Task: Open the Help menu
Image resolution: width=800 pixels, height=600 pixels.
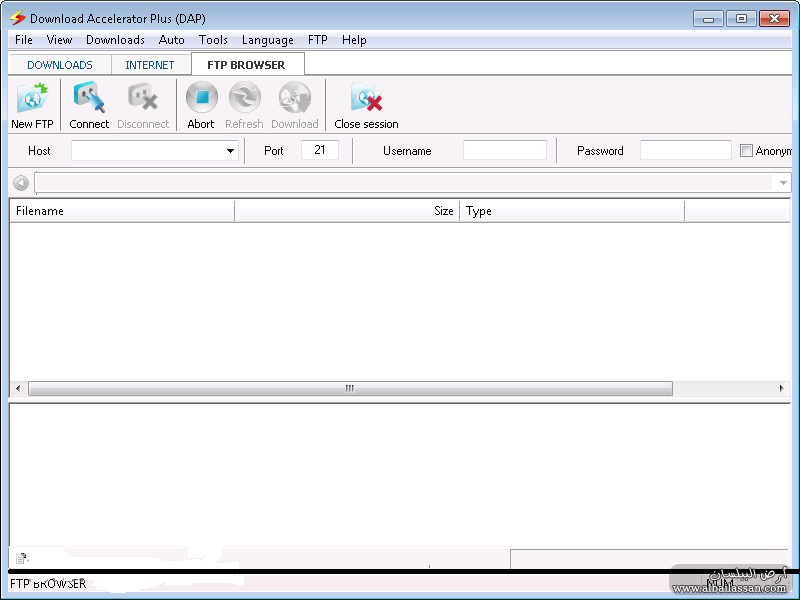Action: point(354,40)
